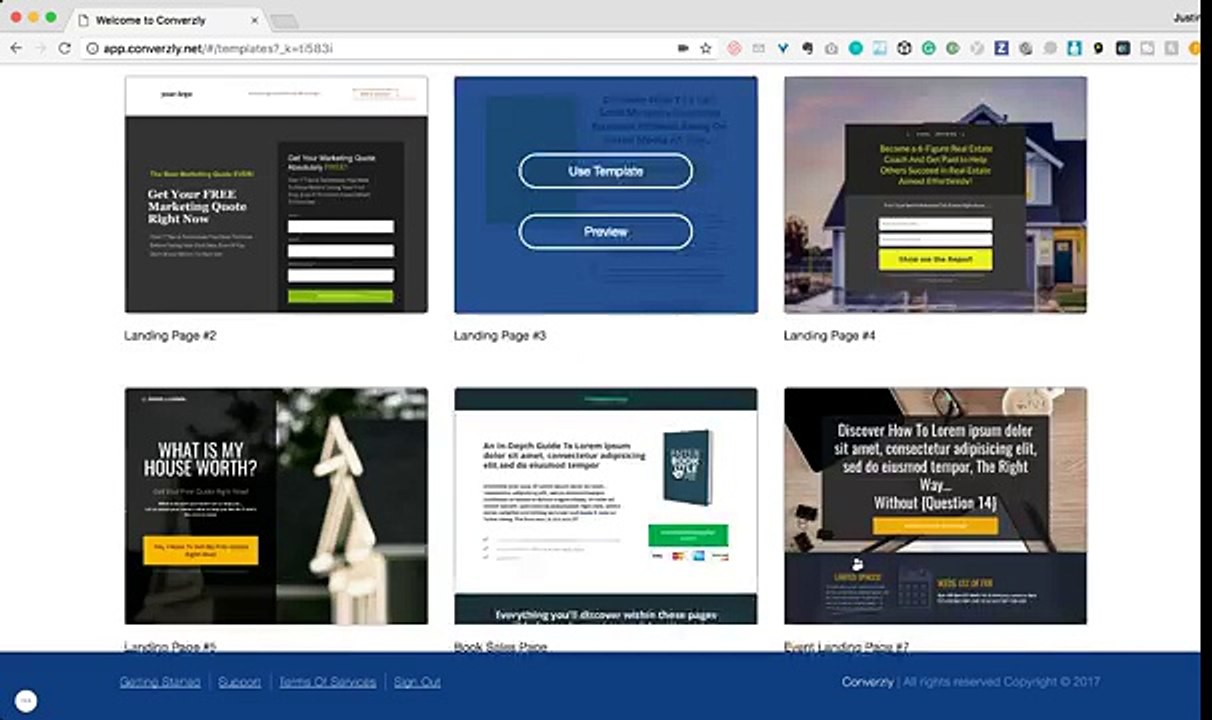Bookmark this page with the star icon
This screenshot has height=720, width=1212.
tap(706, 48)
